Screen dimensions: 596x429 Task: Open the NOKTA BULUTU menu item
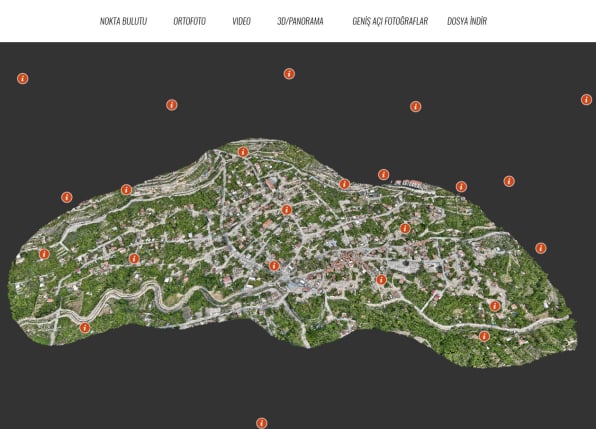coord(123,21)
